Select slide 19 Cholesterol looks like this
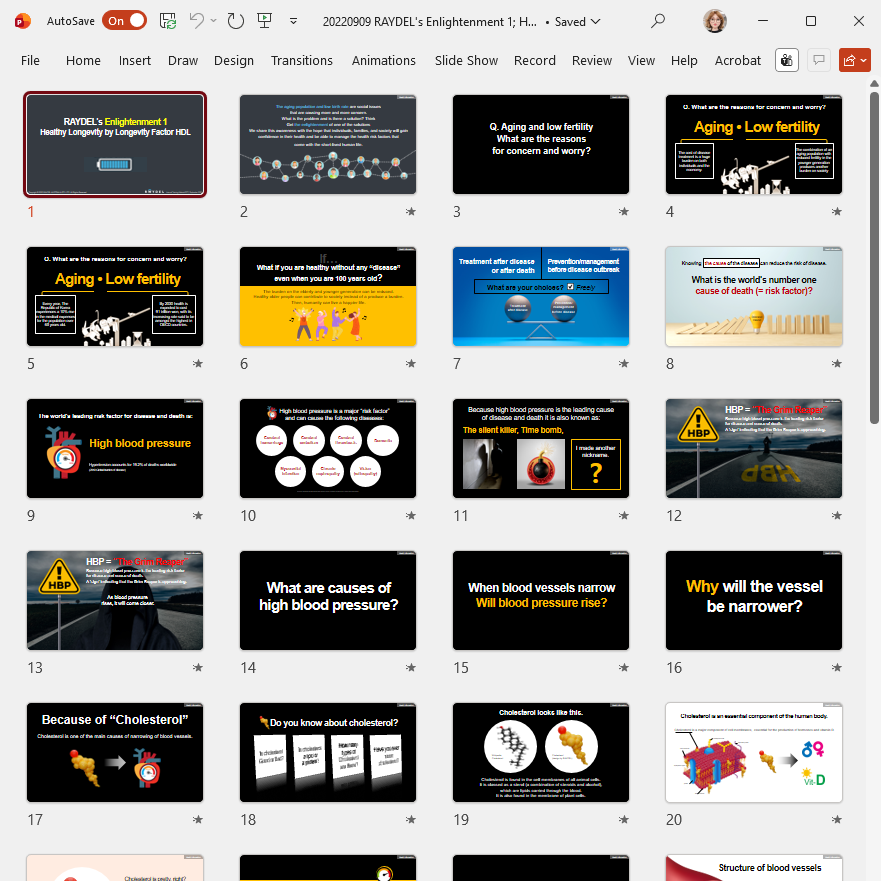Viewport: 881px width, 881px height. pyautogui.click(x=541, y=752)
